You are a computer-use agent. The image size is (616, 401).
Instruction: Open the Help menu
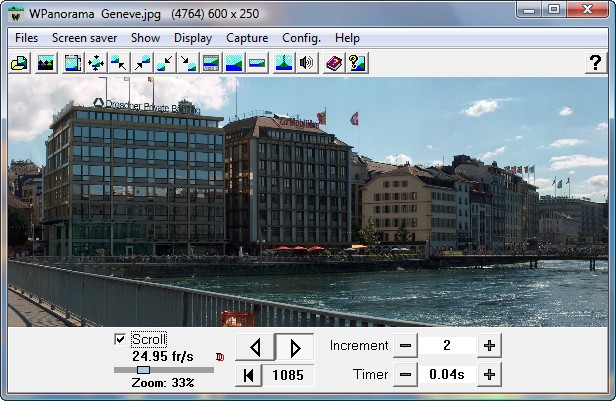pos(347,38)
